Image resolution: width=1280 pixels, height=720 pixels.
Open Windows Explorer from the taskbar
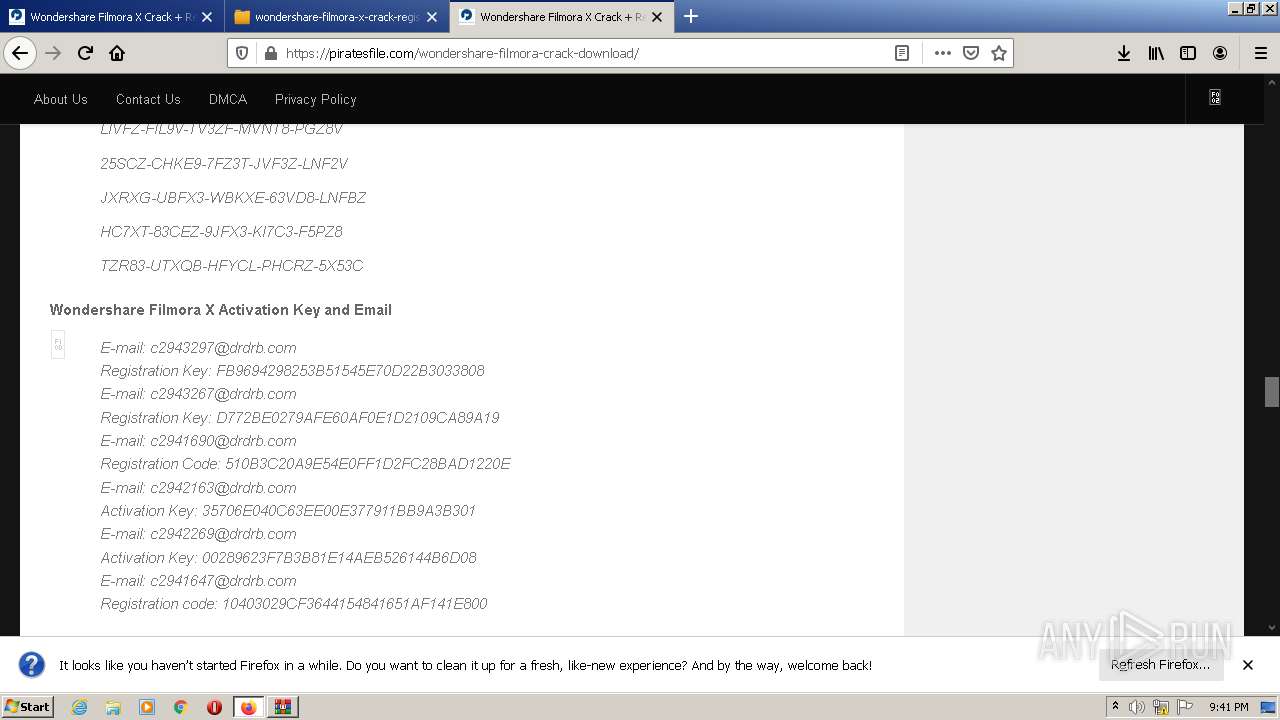[113, 707]
